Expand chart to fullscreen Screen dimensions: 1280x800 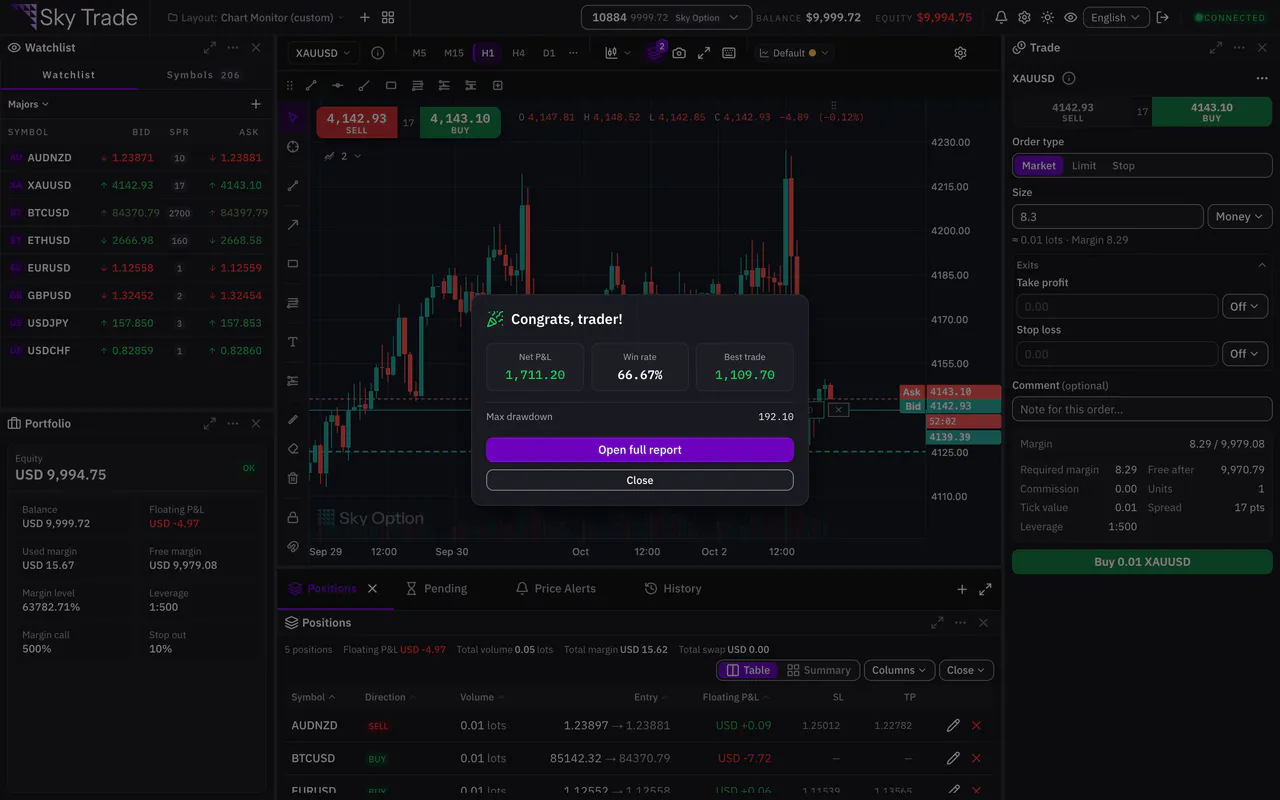(x=704, y=53)
